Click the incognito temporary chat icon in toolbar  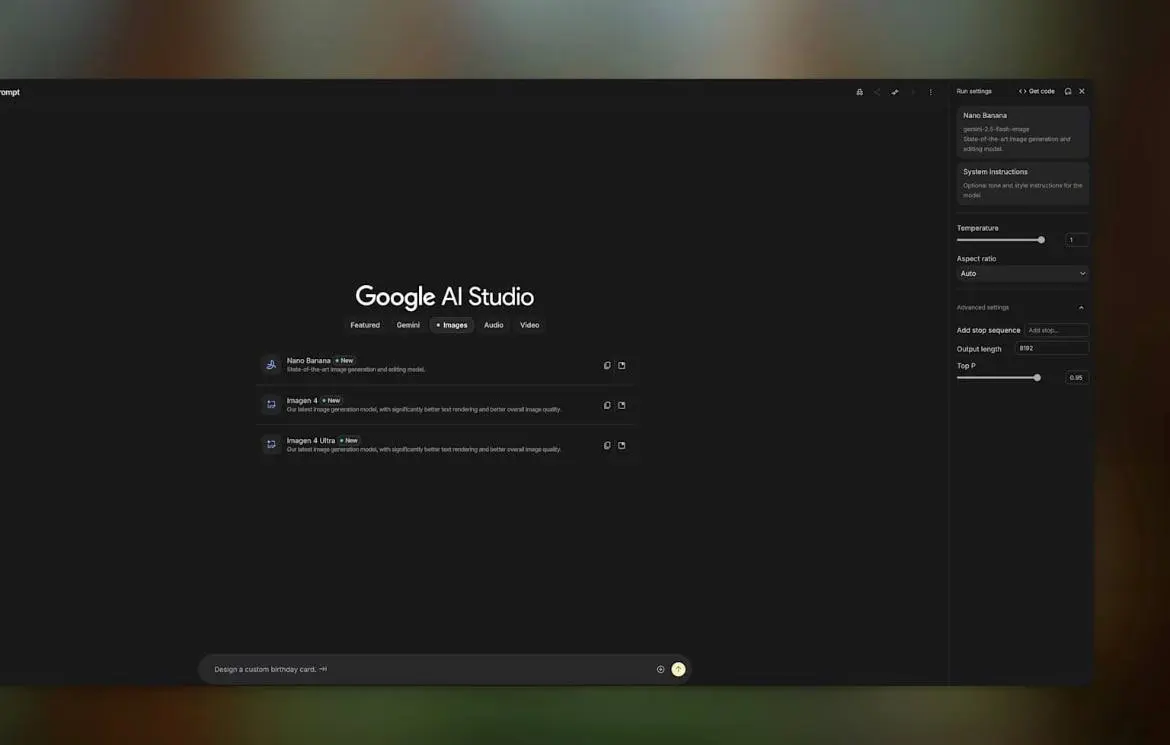[860, 92]
